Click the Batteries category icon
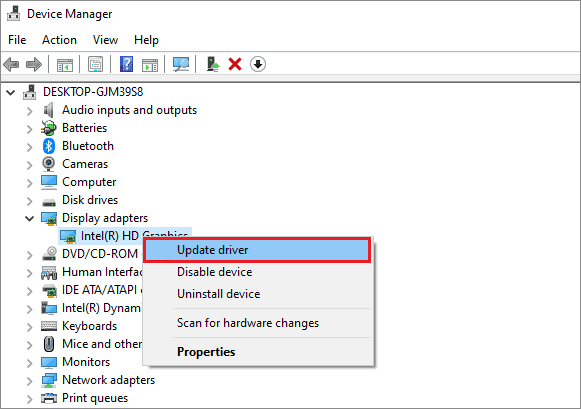Image resolution: width=581 pixels, height=409 pixels. point(49,128)
